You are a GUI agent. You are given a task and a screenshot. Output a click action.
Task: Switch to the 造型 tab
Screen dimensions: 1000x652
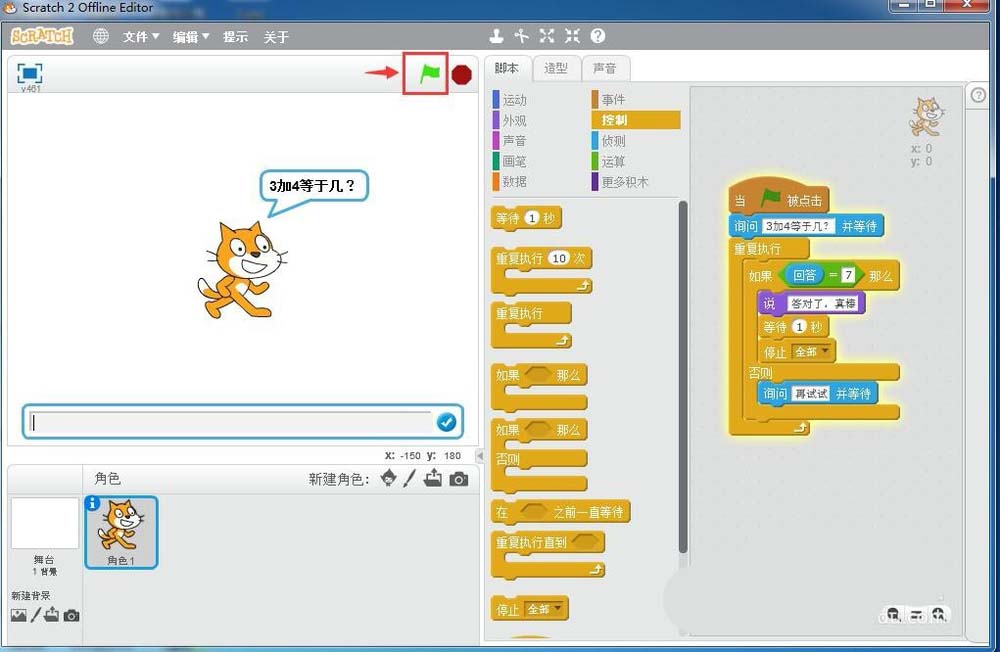555,68
